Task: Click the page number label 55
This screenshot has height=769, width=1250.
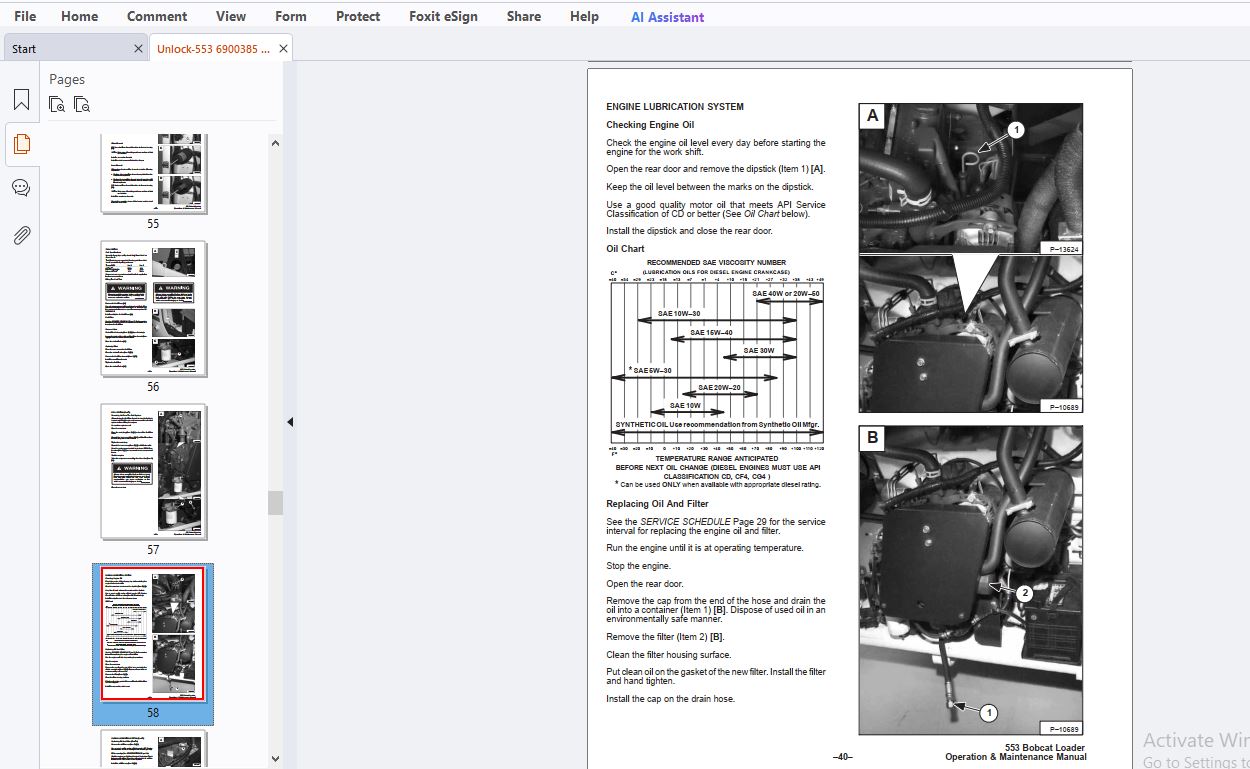Action: point(153,224)
